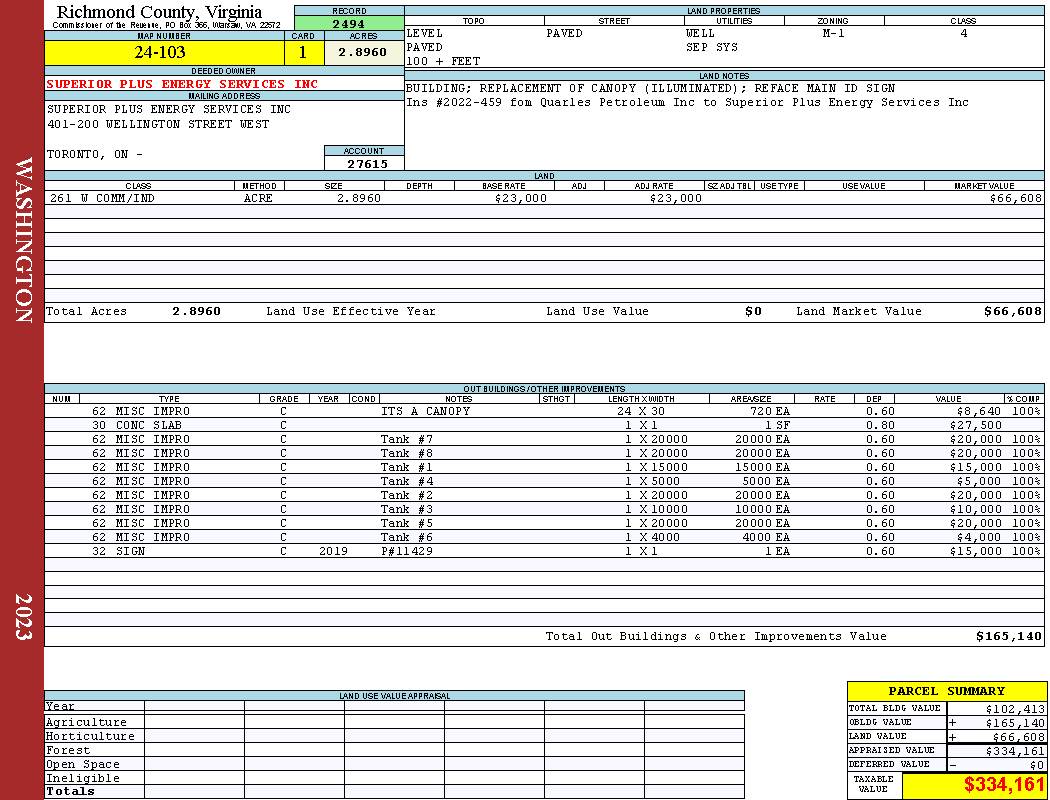Select land class 261 W COMM/IND

(x=100, y=198)
